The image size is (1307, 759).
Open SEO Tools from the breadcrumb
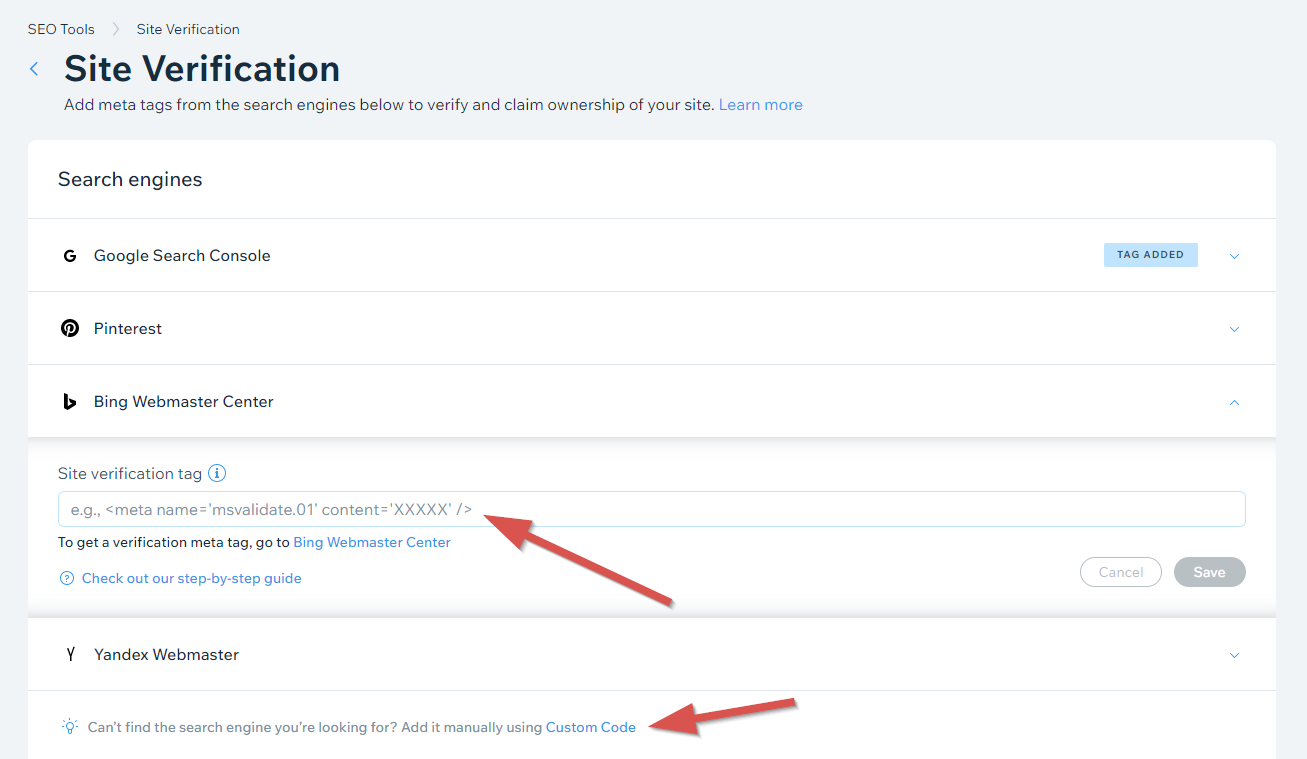[x=61, y=29]
